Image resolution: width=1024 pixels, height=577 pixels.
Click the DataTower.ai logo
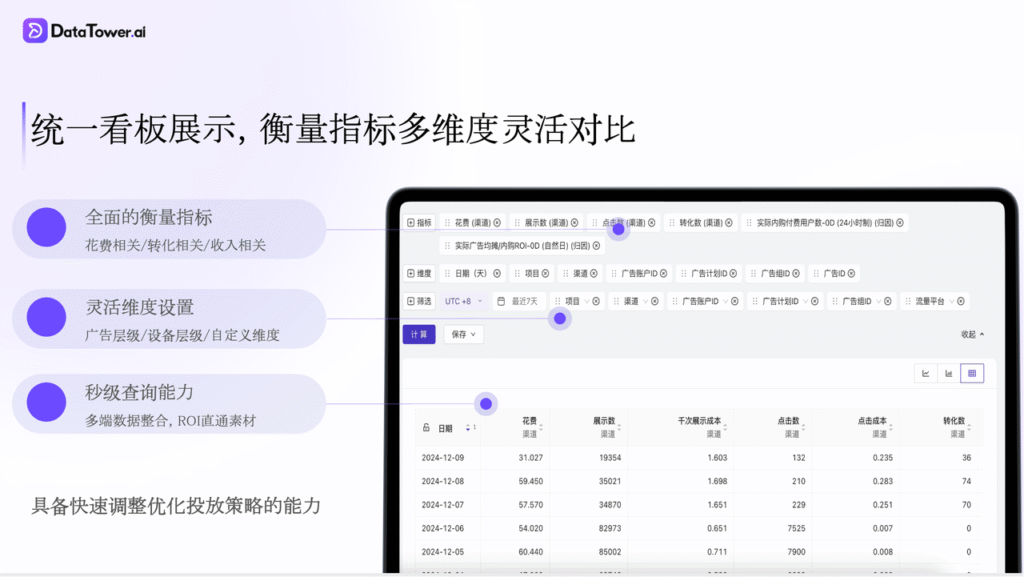point(85,31)
